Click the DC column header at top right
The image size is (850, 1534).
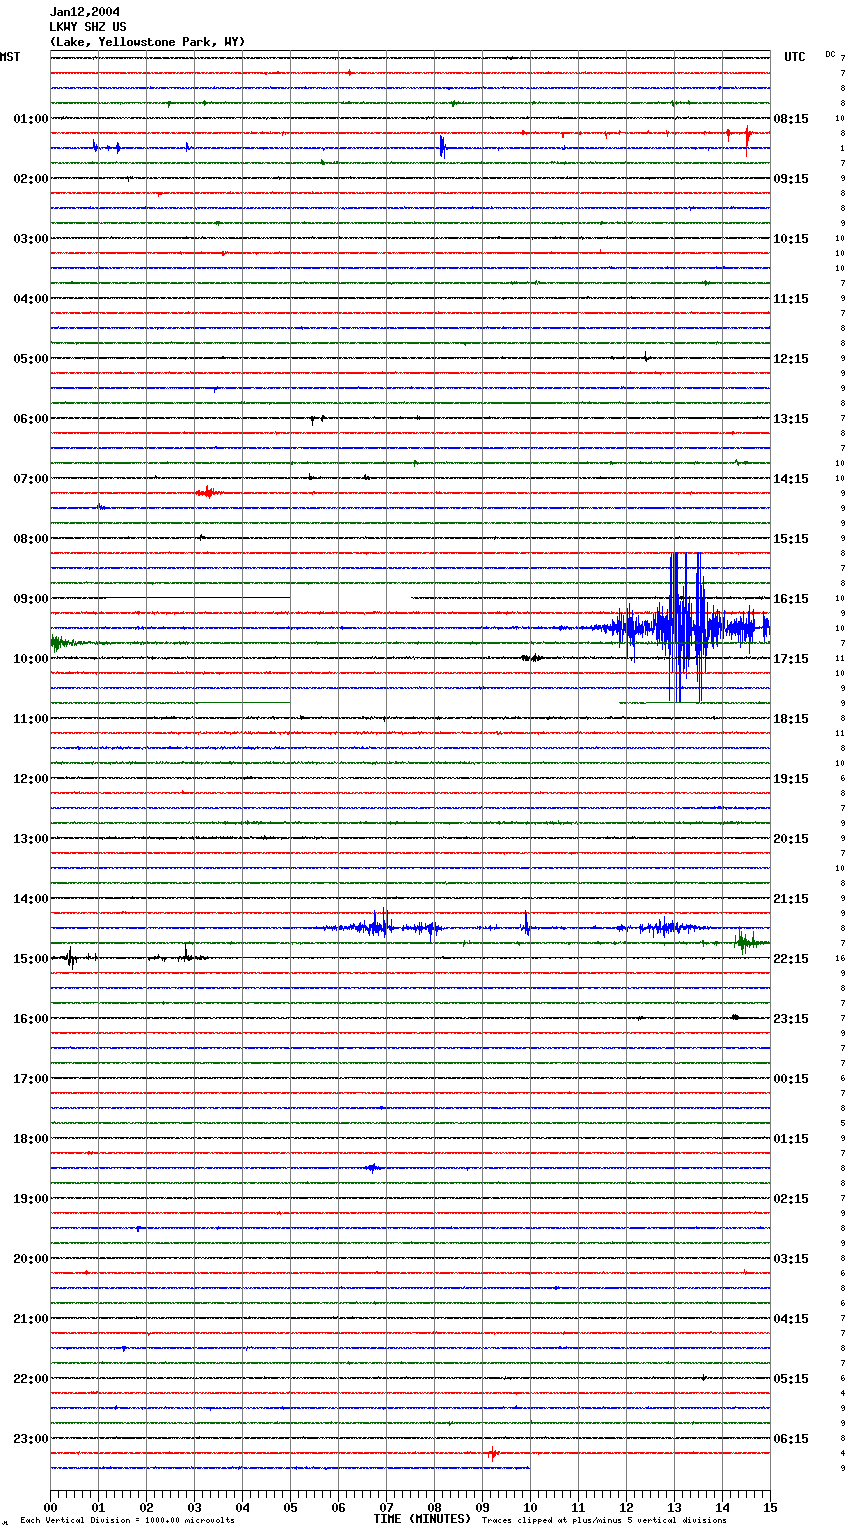[830, 54]
